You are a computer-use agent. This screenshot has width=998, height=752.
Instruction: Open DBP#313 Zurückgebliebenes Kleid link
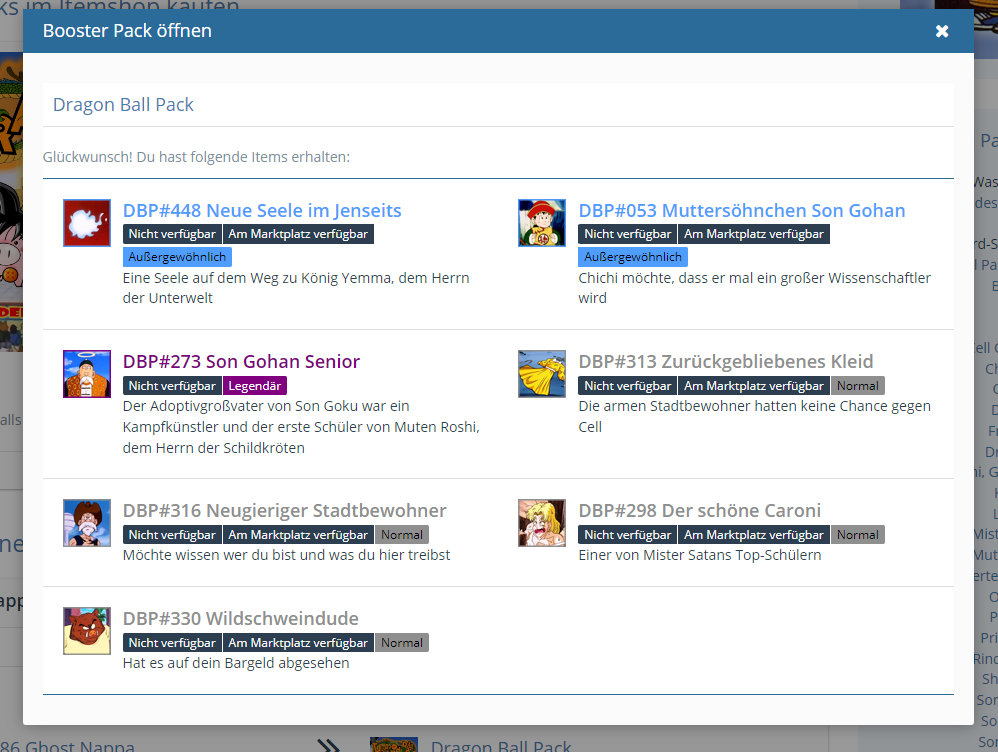725,362
